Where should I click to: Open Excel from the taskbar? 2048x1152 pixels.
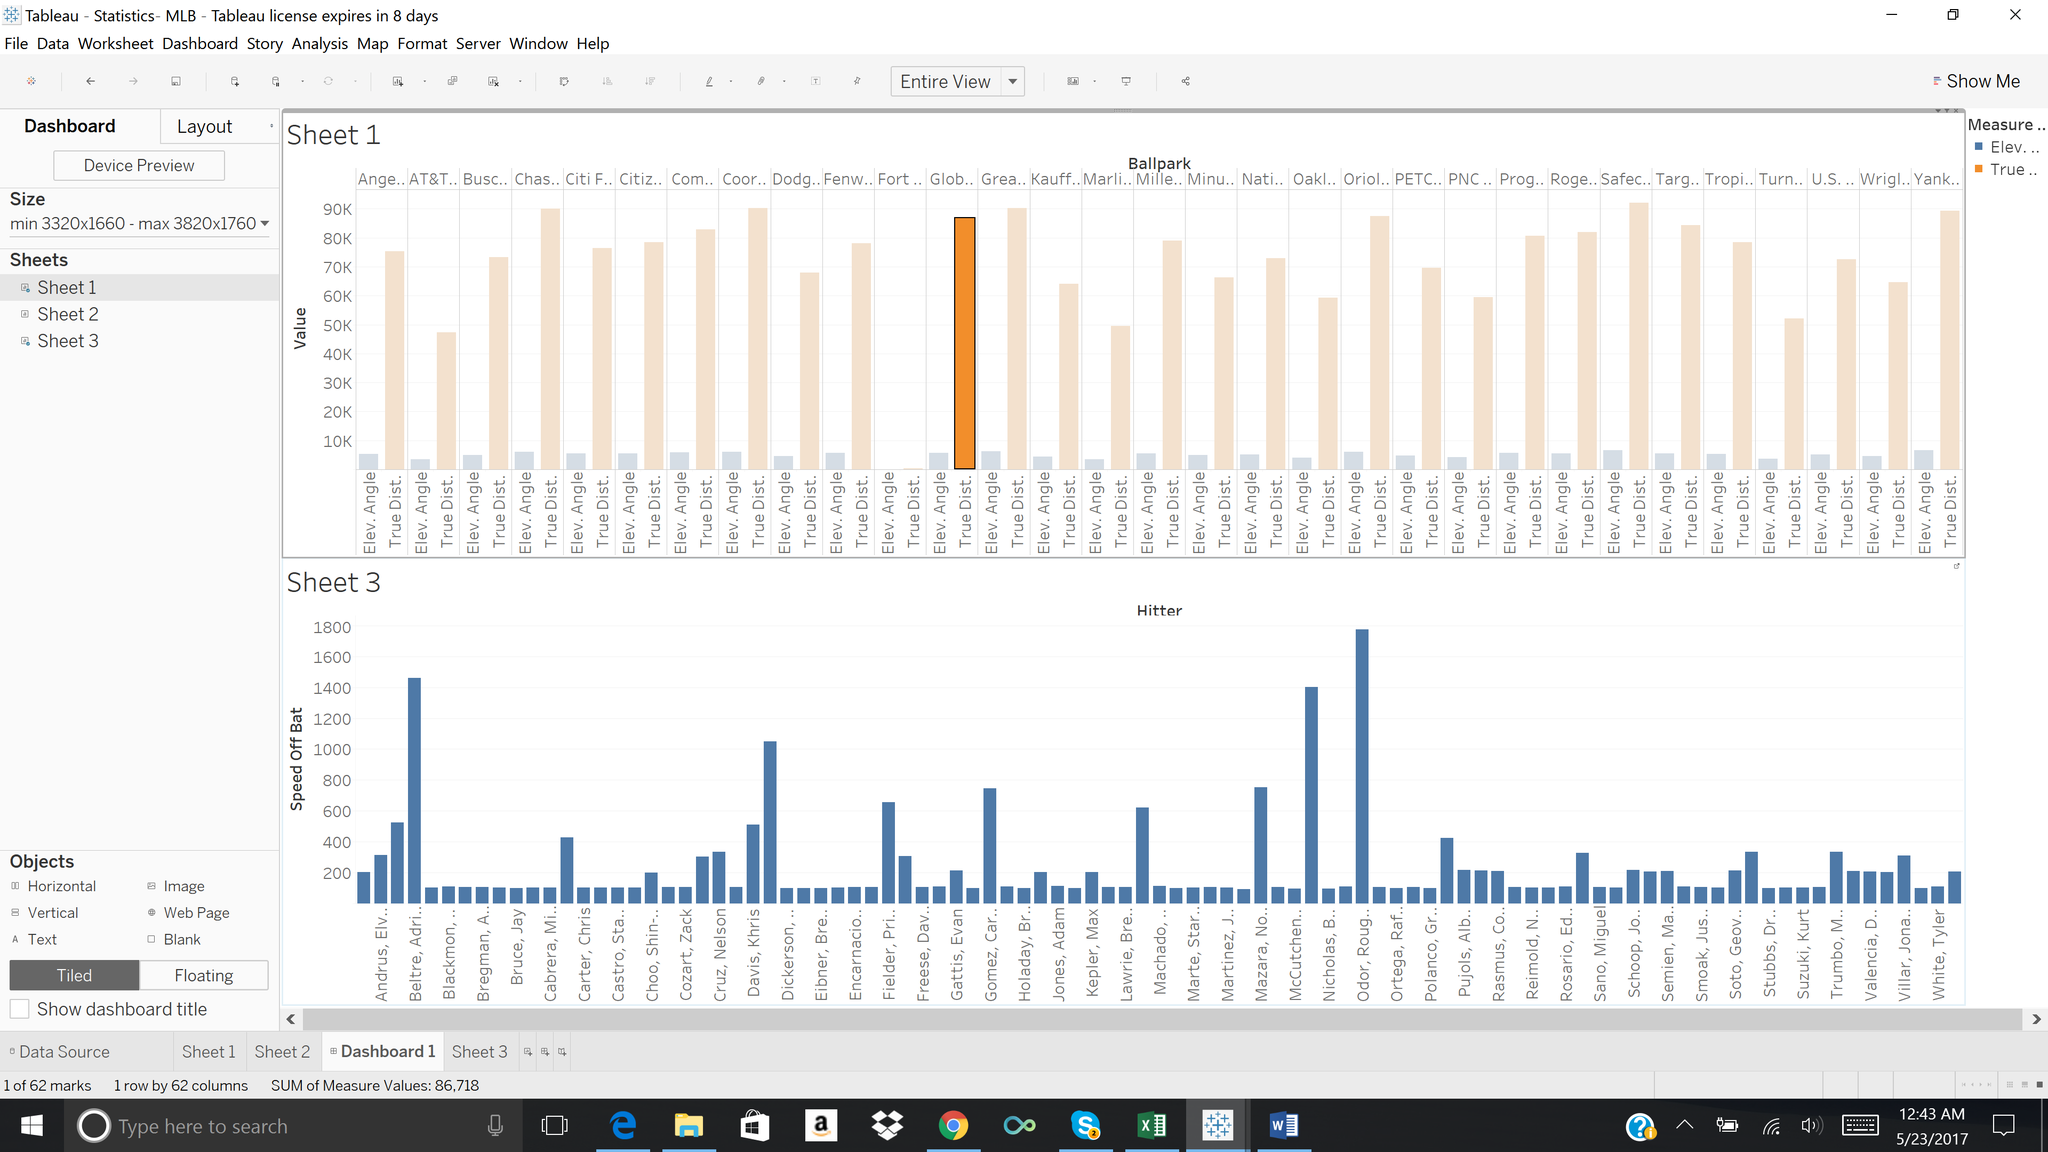click(x=1151, y=1126)
